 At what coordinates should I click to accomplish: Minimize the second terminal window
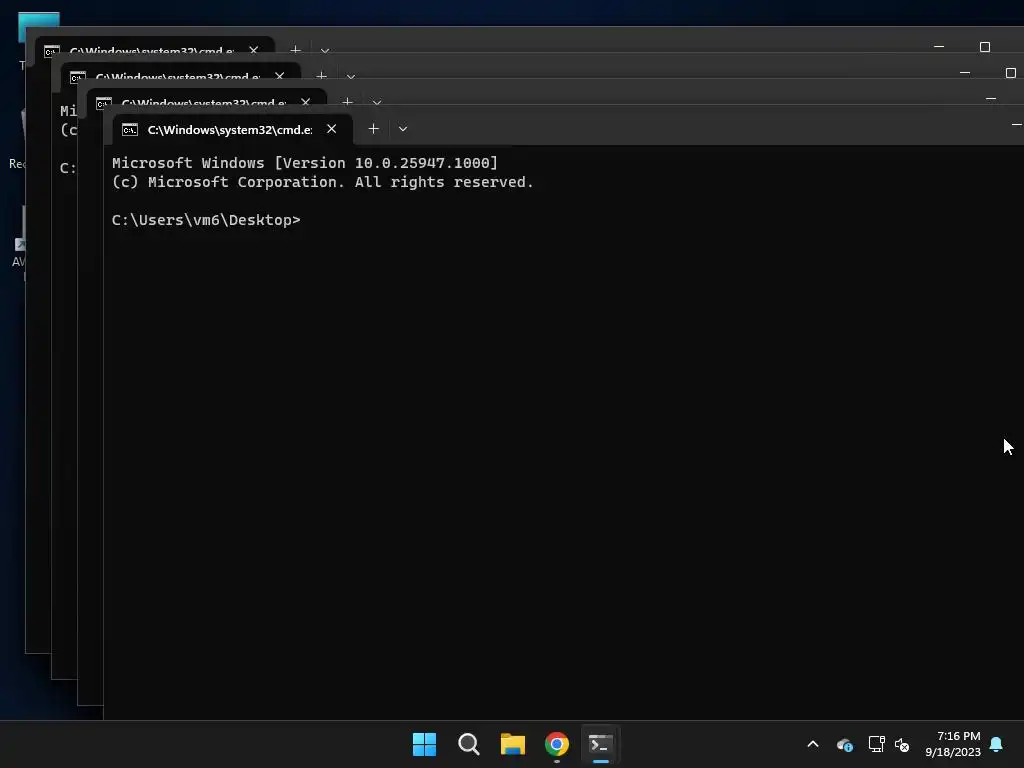tap(991, 98)
